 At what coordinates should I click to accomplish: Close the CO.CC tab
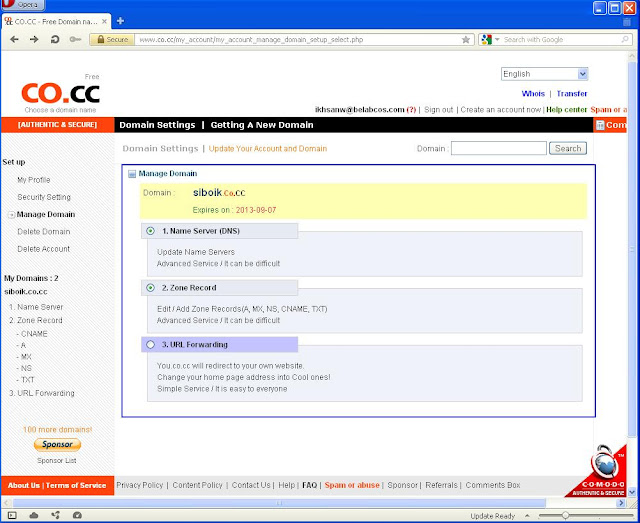104,21
